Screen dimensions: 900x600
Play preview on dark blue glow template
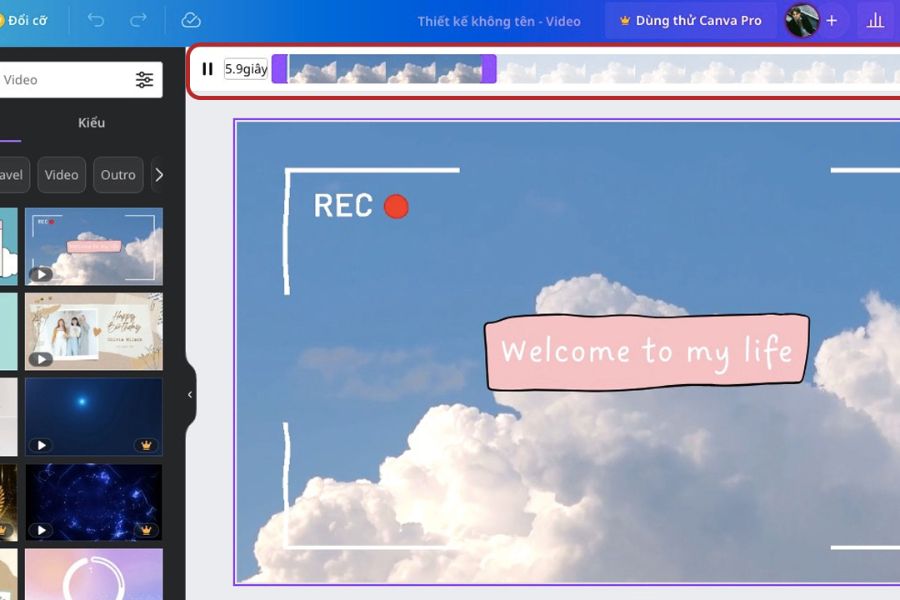point(41,445)
